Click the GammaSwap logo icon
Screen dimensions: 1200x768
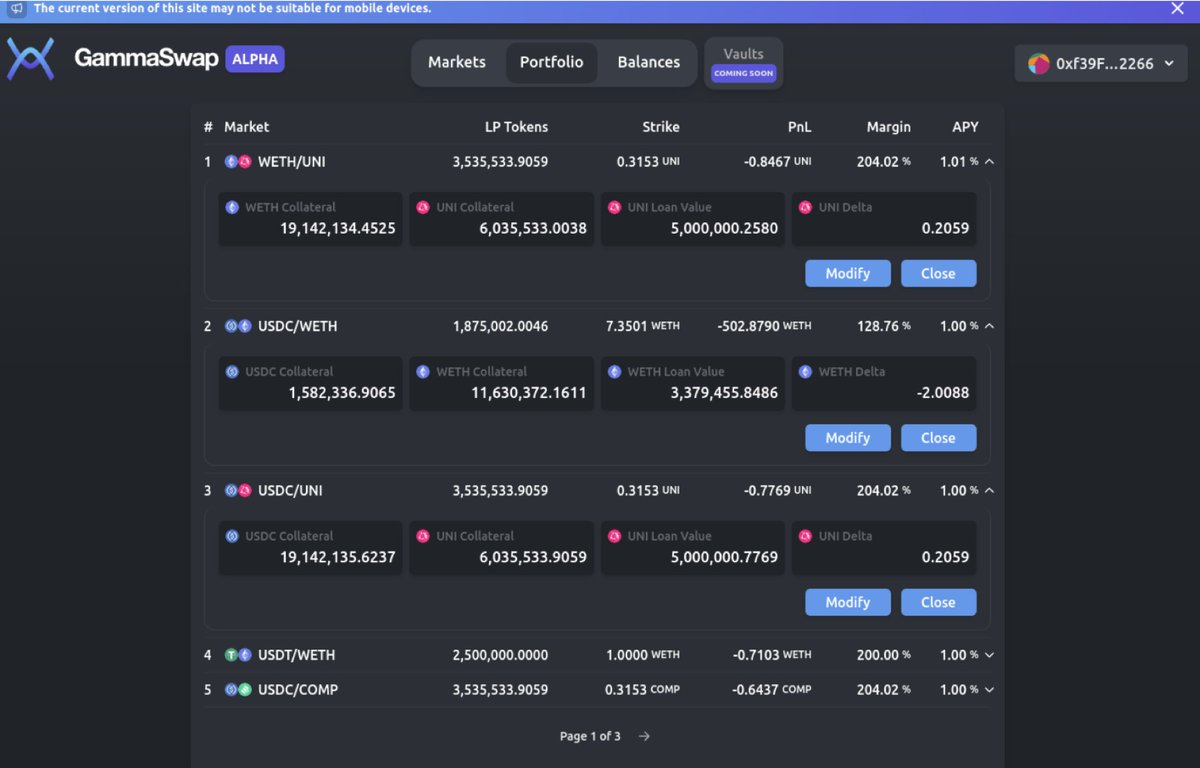pos(30,60)
